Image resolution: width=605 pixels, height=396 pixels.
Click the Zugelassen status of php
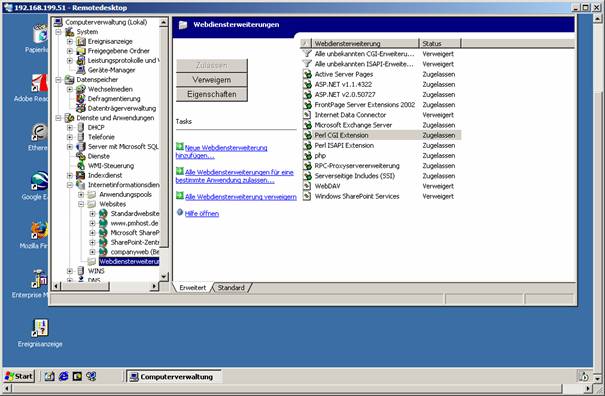click(x=439, y=156)
